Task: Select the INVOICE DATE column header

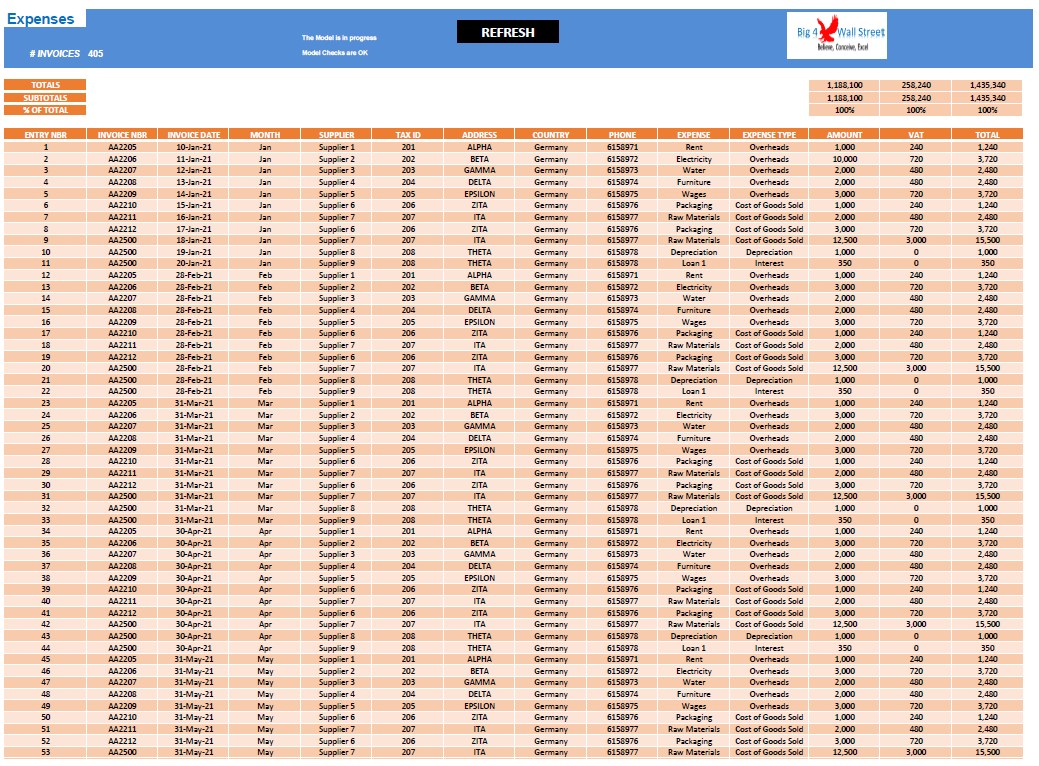Action: [193, 135]
